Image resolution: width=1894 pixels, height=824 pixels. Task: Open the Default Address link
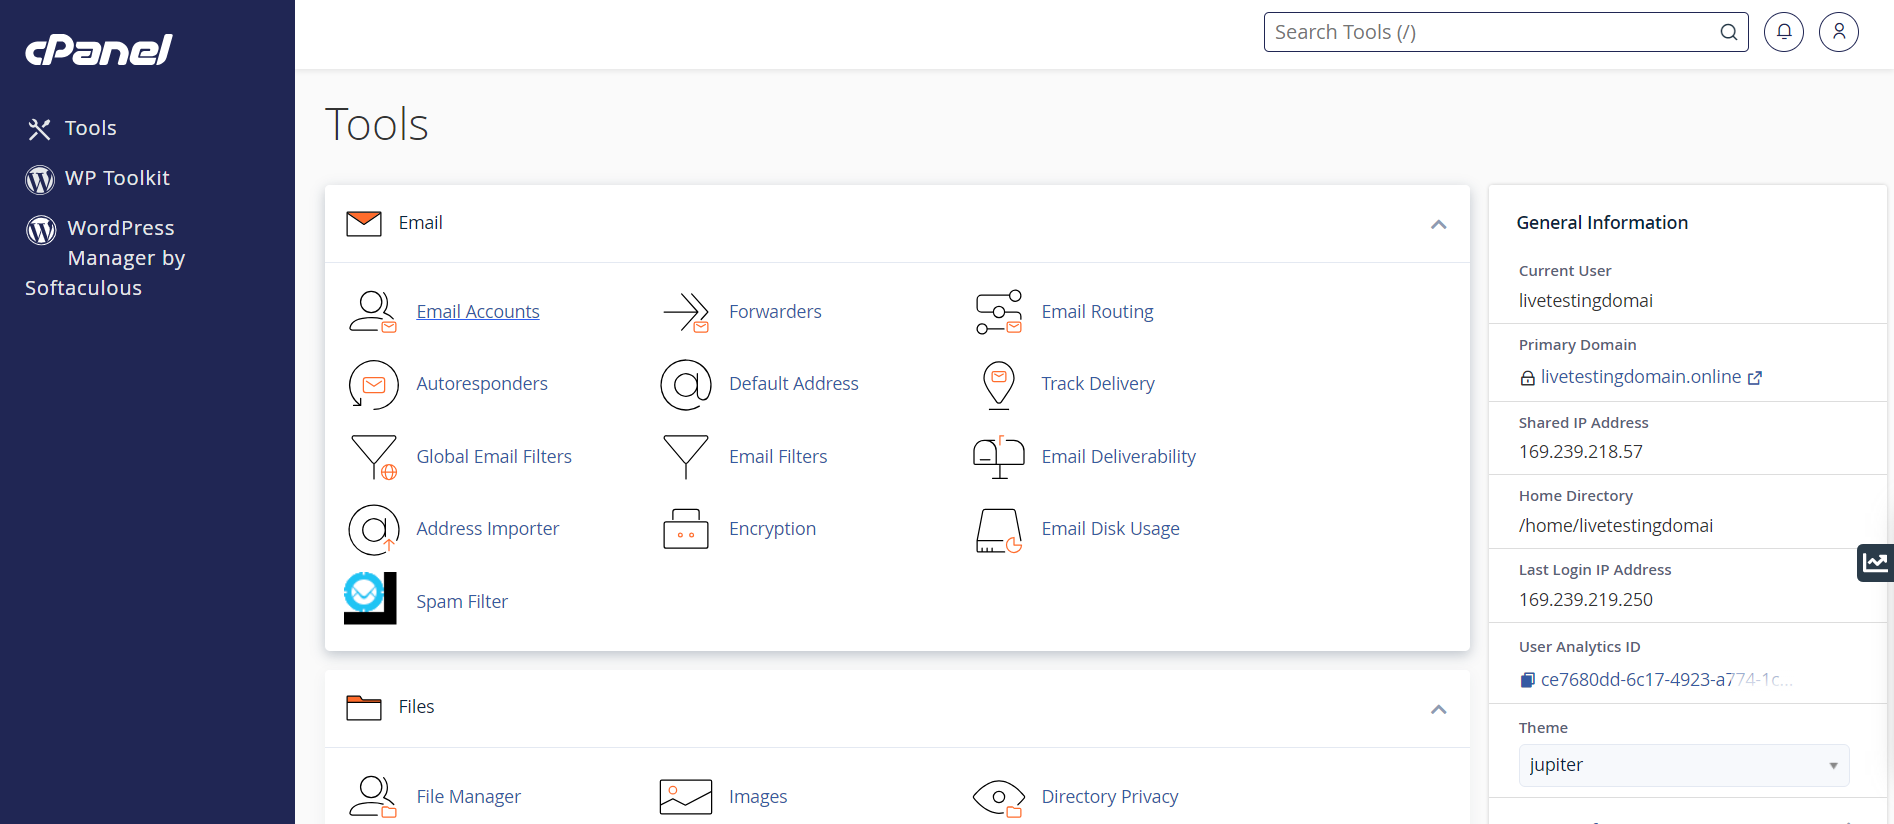coord(794,384)
